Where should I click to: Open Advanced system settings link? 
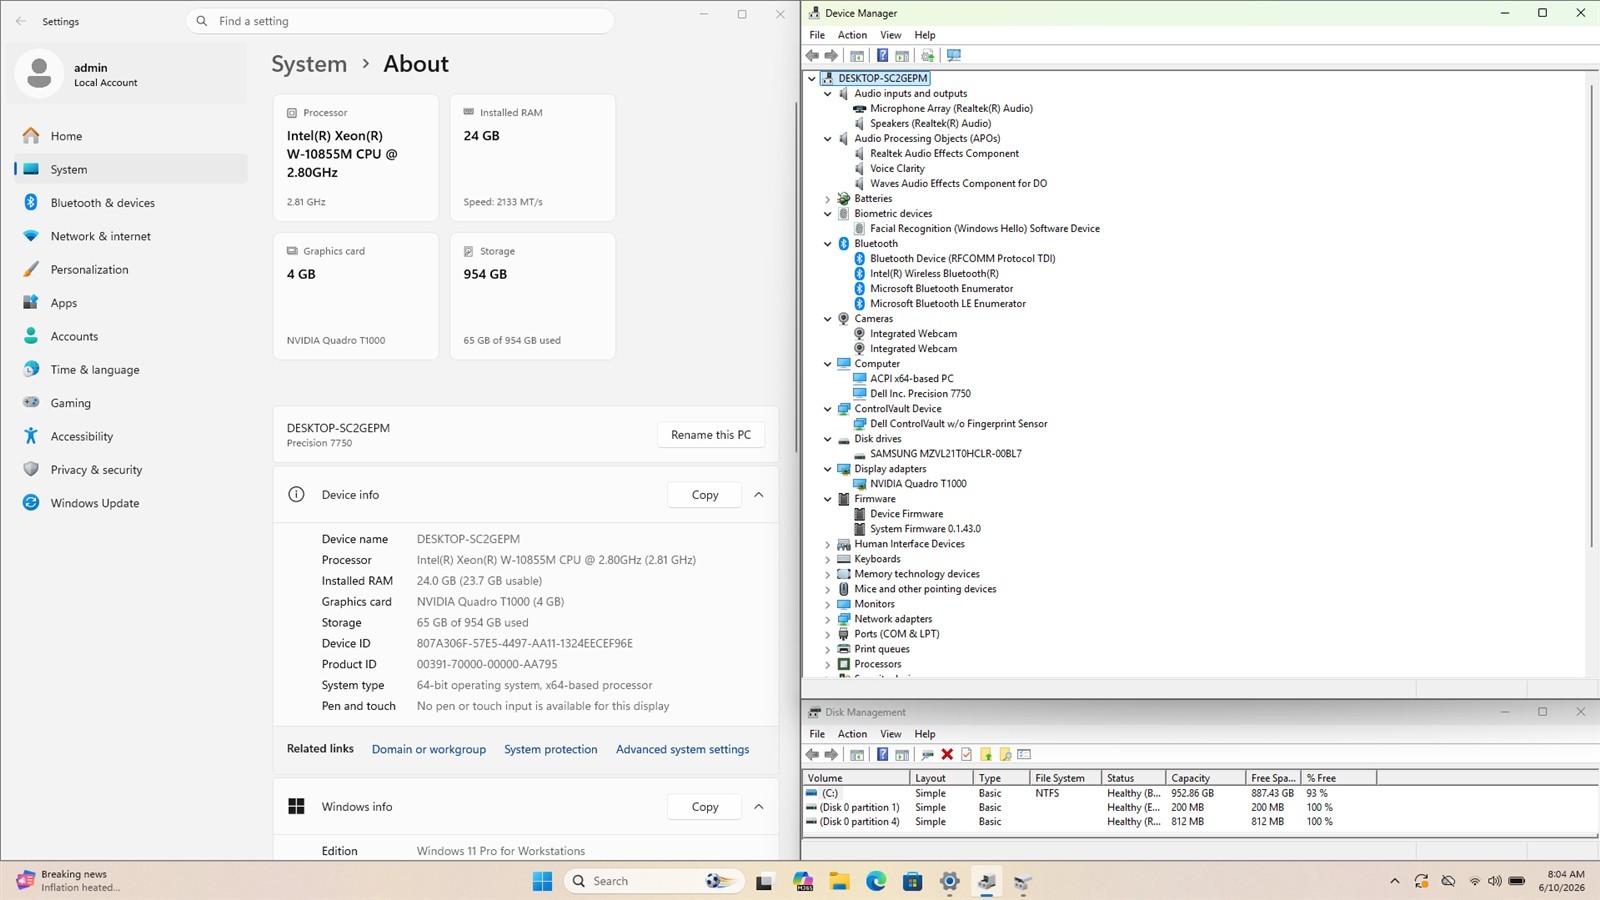click(x=683, y=749)
